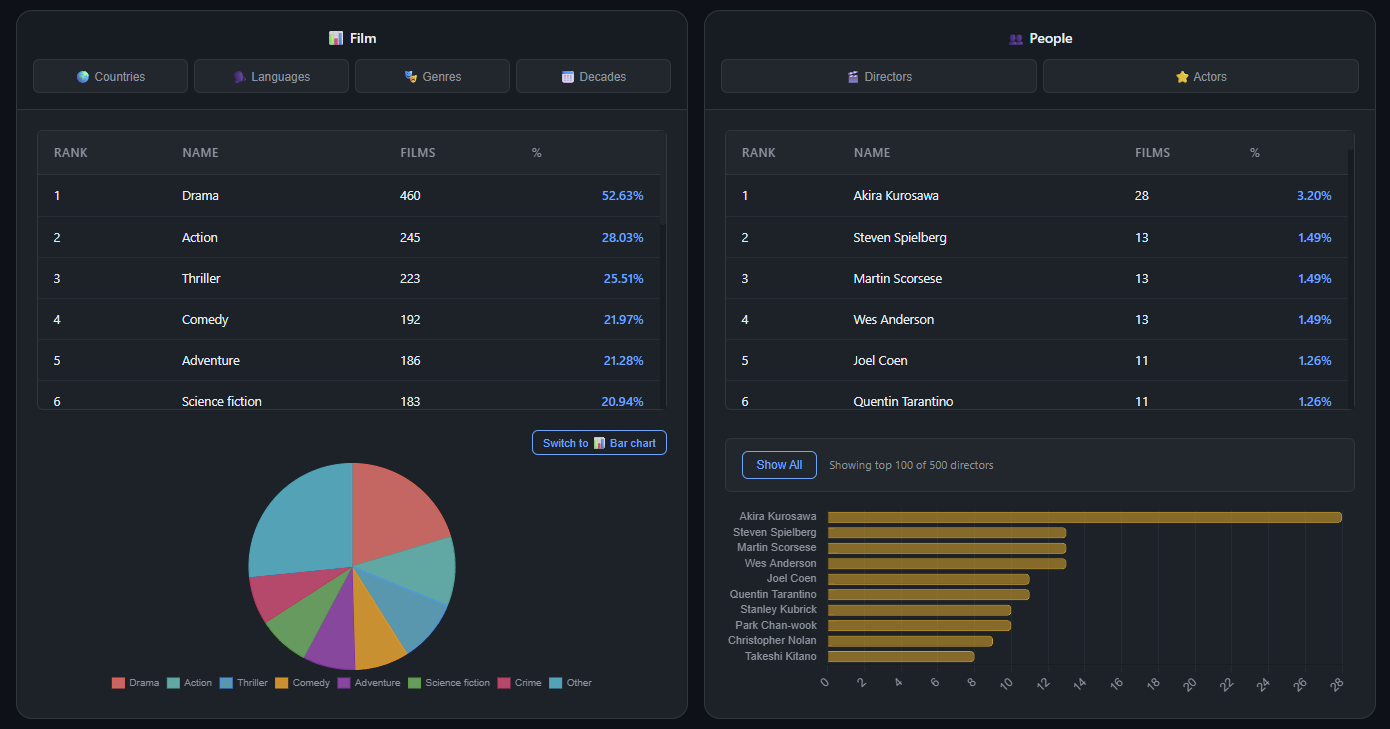Select the Directors tab
This screenshot has width=1390, height=729.
pos(879,76)
